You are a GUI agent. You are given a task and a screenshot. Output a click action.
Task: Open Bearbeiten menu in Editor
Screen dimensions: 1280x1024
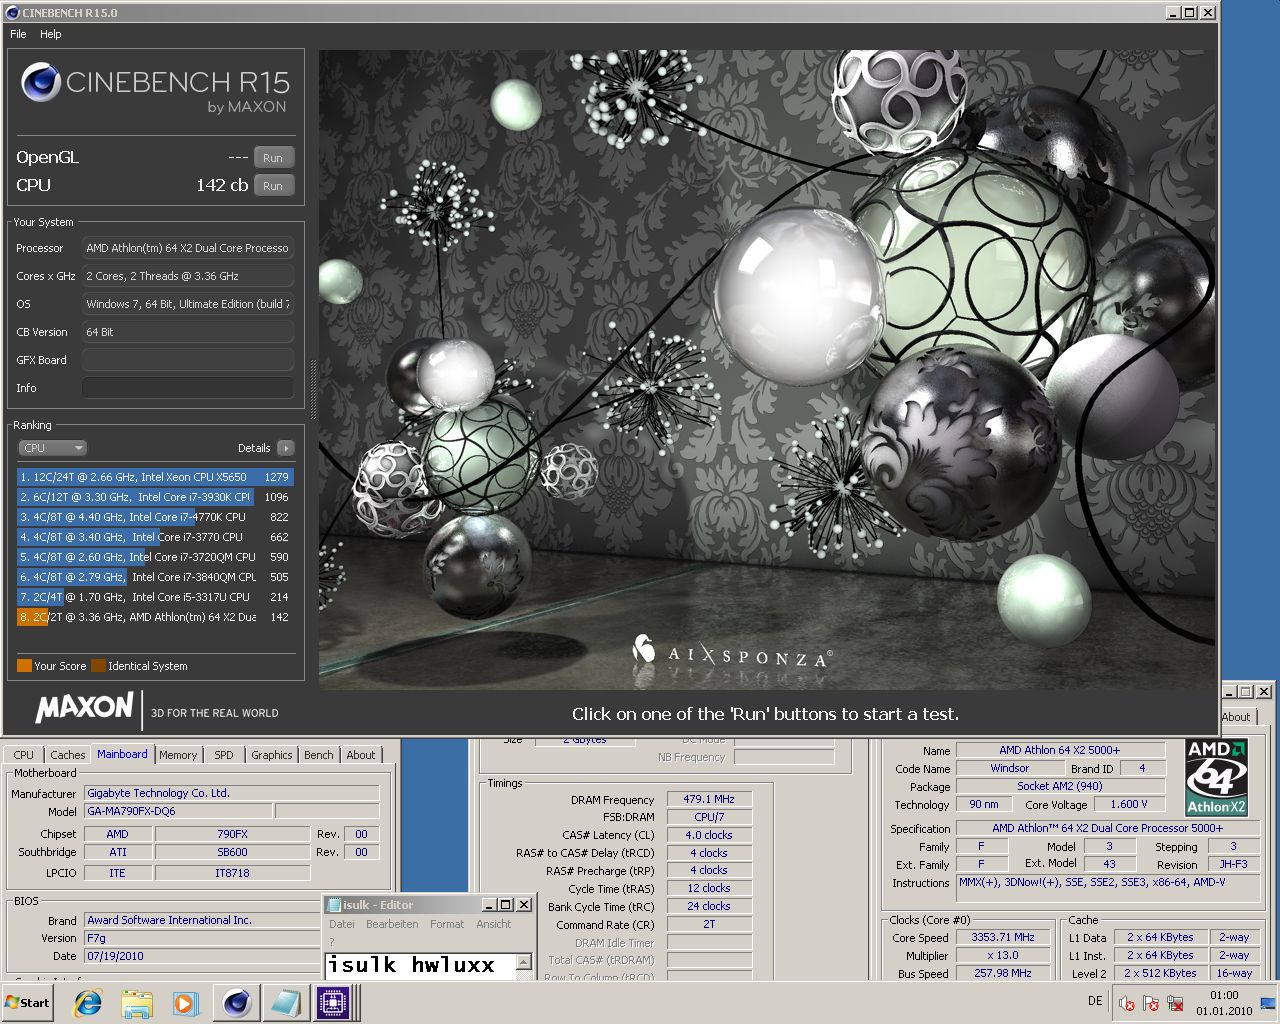(x=392, y=924)
